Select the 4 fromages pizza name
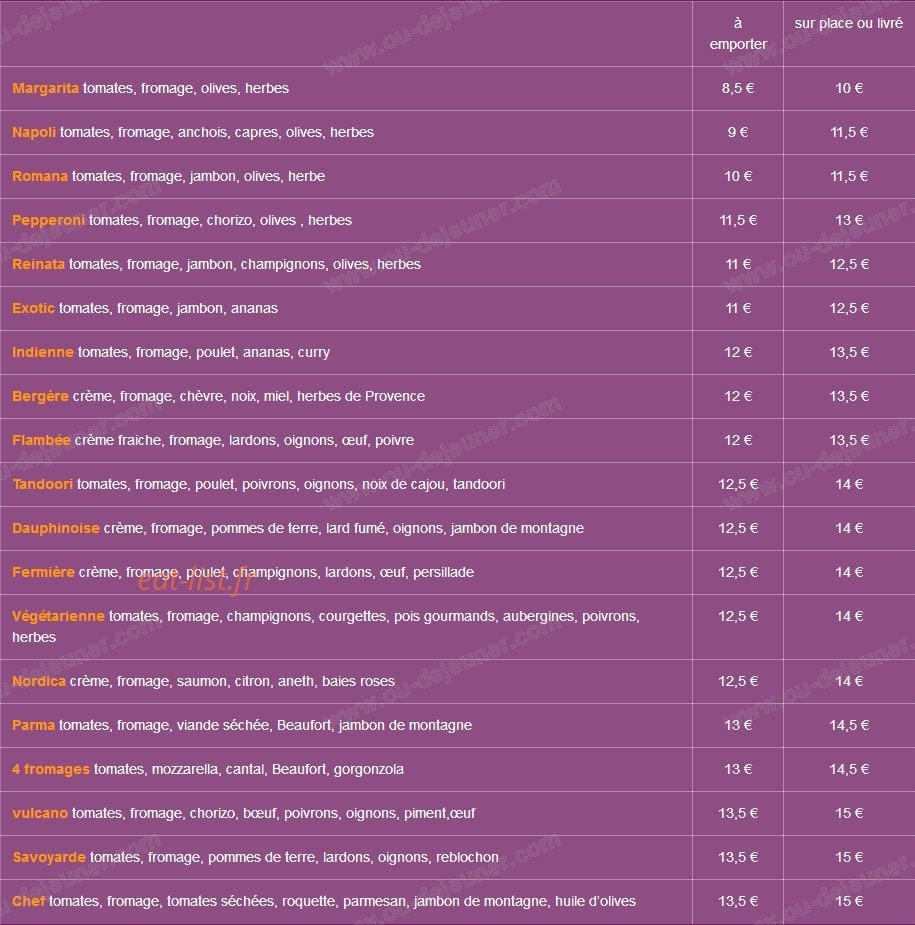The width and height of the screenshot is (915, 925). (x=51, y=769)
